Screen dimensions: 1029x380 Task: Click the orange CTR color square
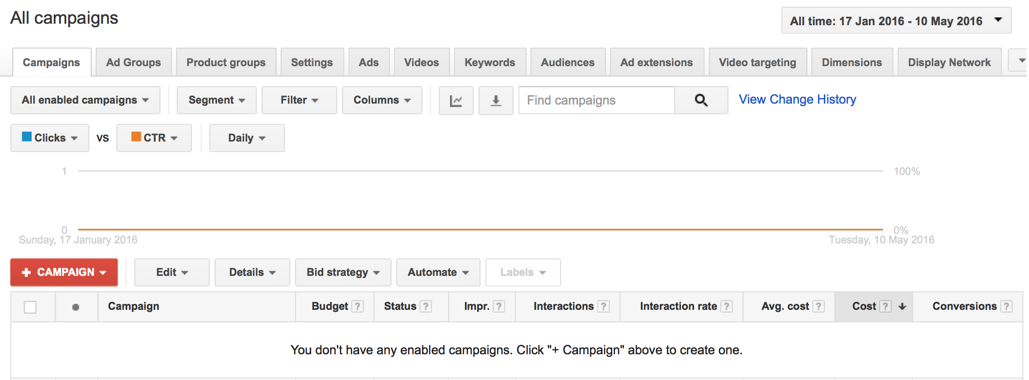tap(136, 137)
